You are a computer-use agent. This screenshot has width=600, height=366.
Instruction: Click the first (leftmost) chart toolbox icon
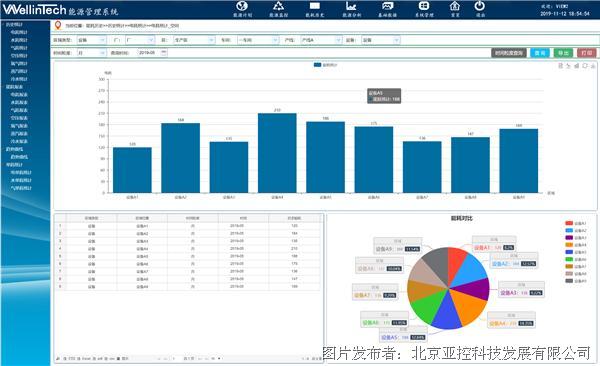561,66
